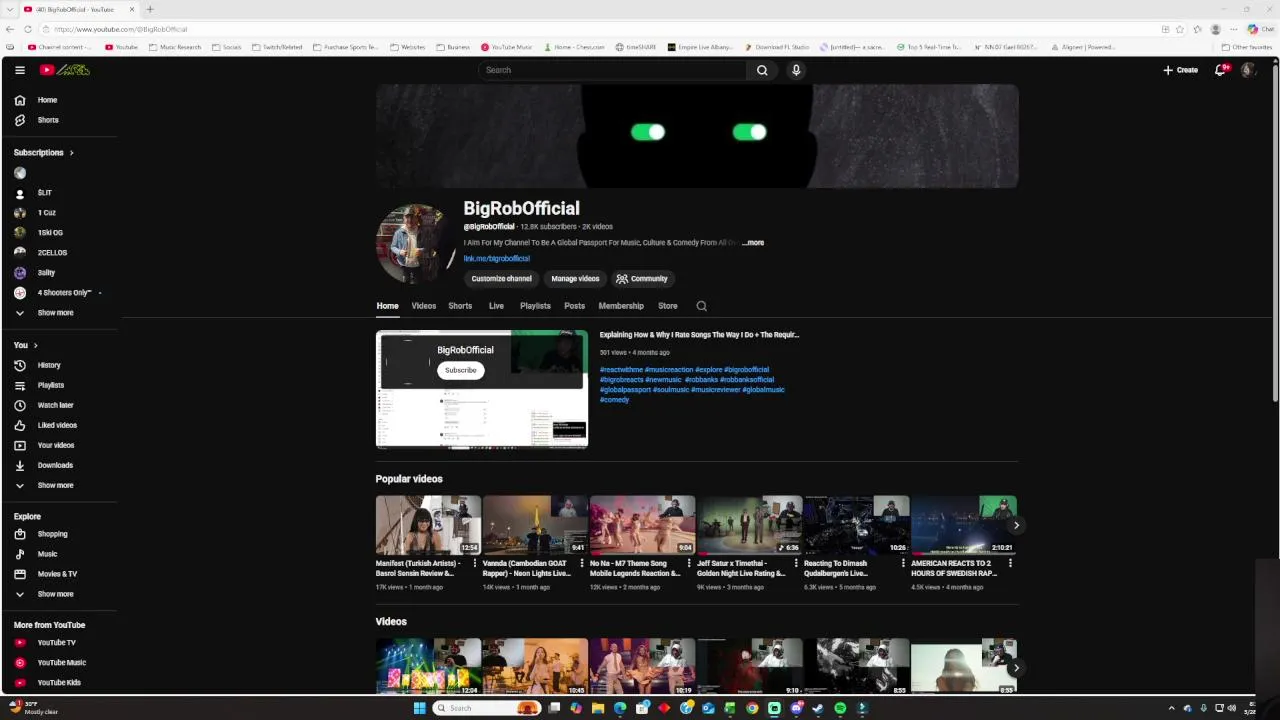Click the Windows Start button
Image resolution: width=1280 pixels, height=720 pixels.
click(x=420, y=708)
